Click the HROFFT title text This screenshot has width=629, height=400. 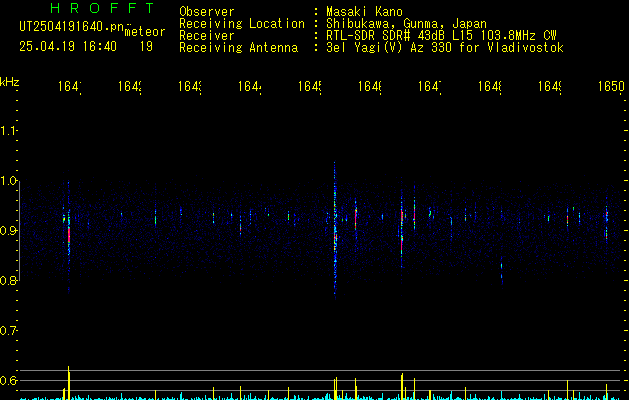coord(103,8)
